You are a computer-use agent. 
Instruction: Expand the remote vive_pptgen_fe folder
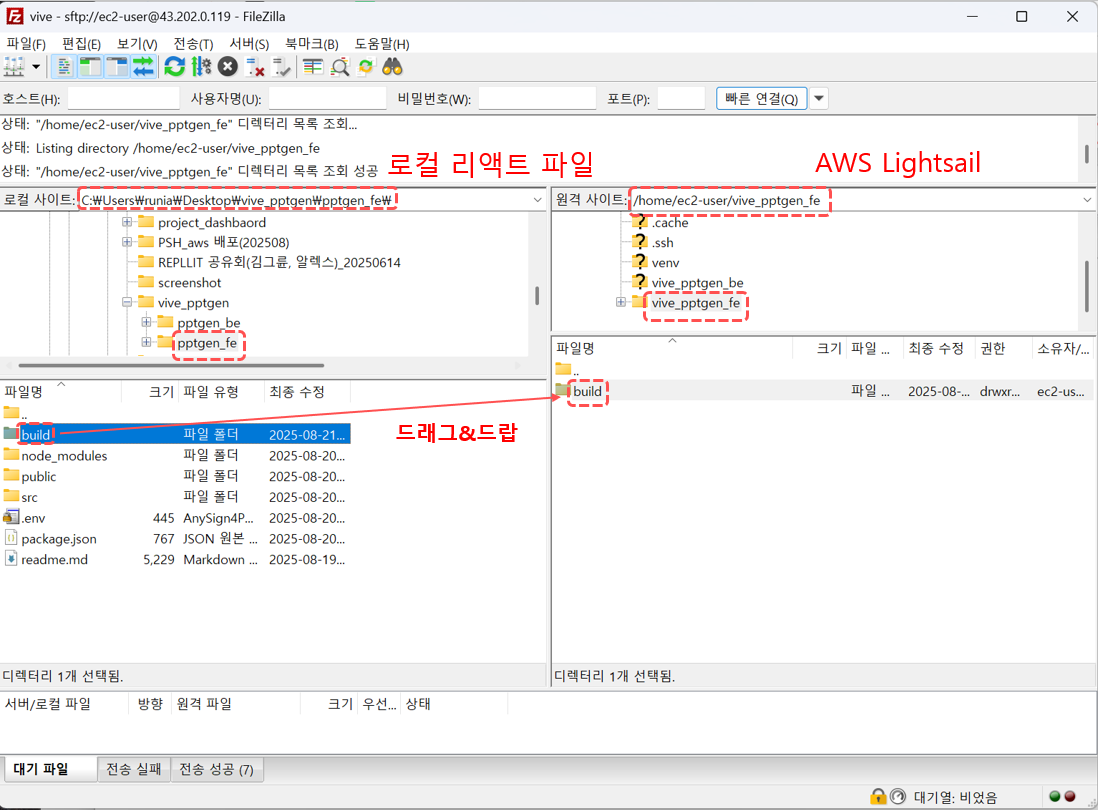click(x=620, y=302)
